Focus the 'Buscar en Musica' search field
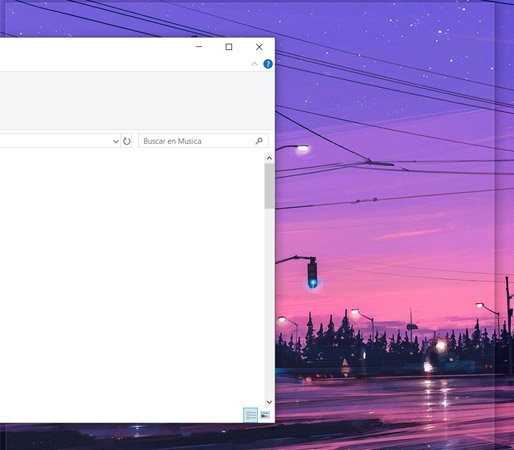The image size is (514, 450). coord(203,141)
